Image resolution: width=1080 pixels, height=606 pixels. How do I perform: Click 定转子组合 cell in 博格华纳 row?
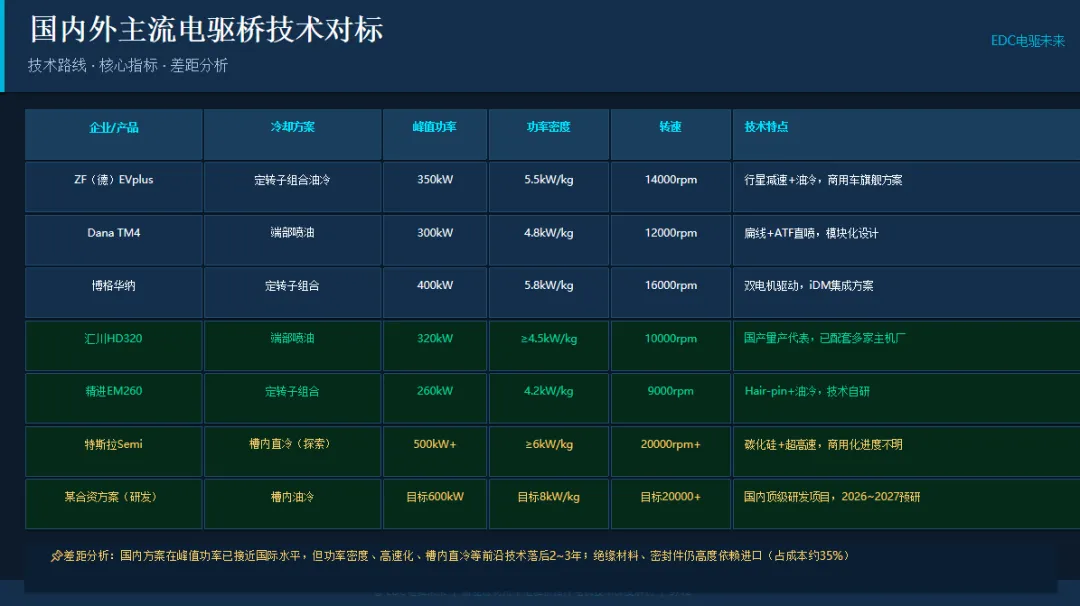point(293,293)
